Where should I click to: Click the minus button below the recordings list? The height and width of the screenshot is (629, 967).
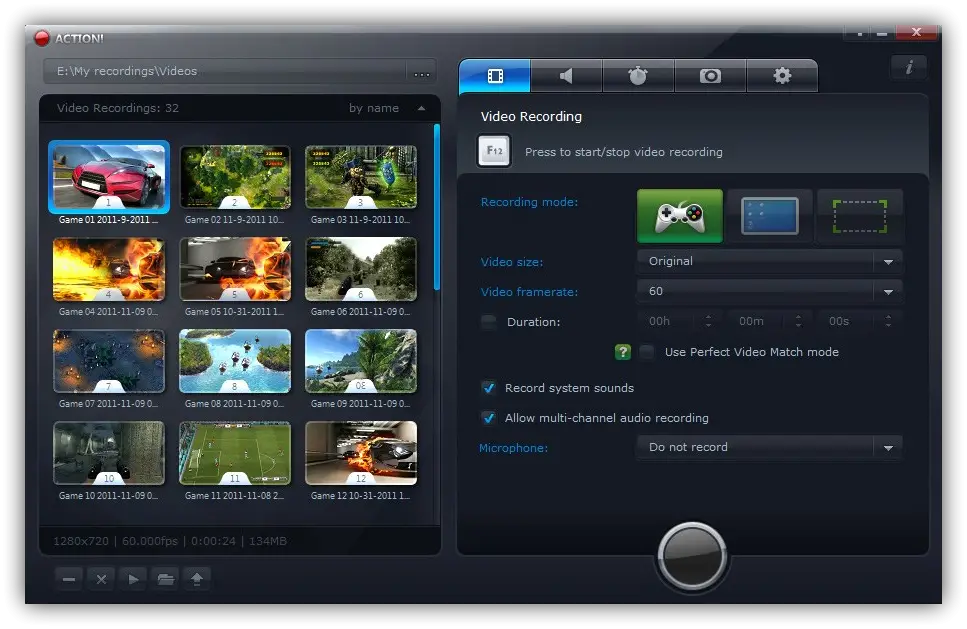[69, 579]
